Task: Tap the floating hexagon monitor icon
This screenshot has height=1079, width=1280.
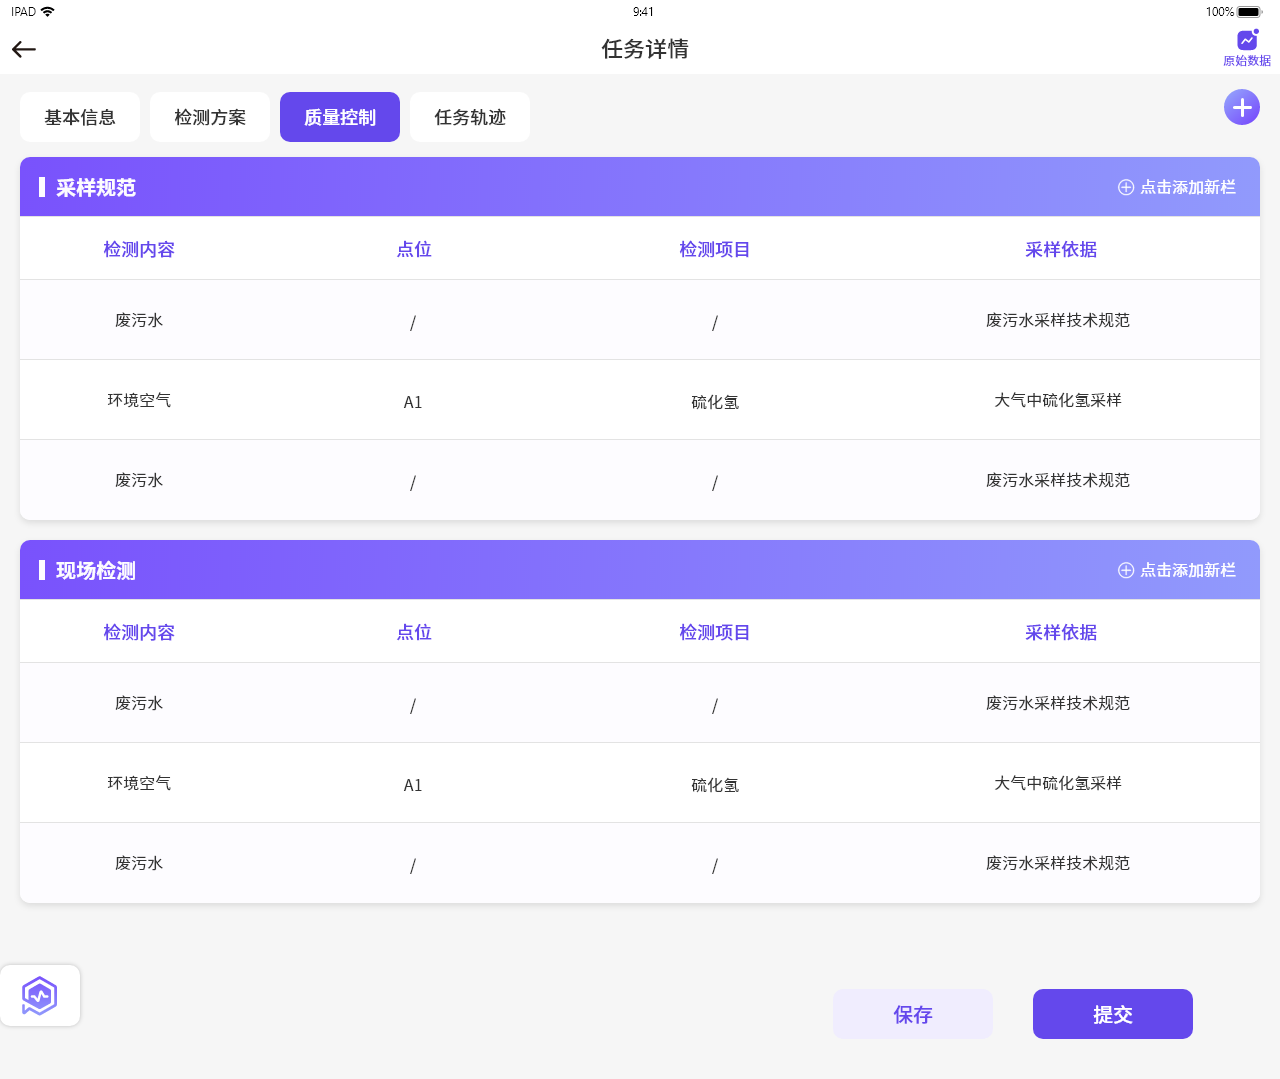Action: point(40,995)
